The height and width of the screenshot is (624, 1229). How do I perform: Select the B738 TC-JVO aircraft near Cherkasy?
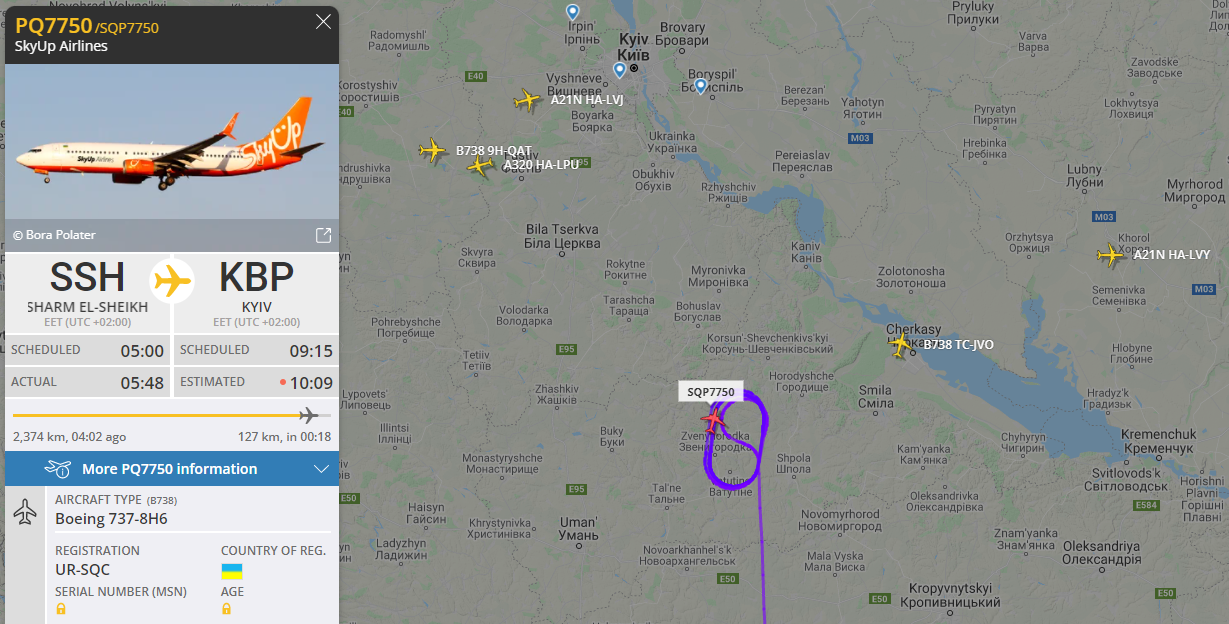tap(901, 344)
